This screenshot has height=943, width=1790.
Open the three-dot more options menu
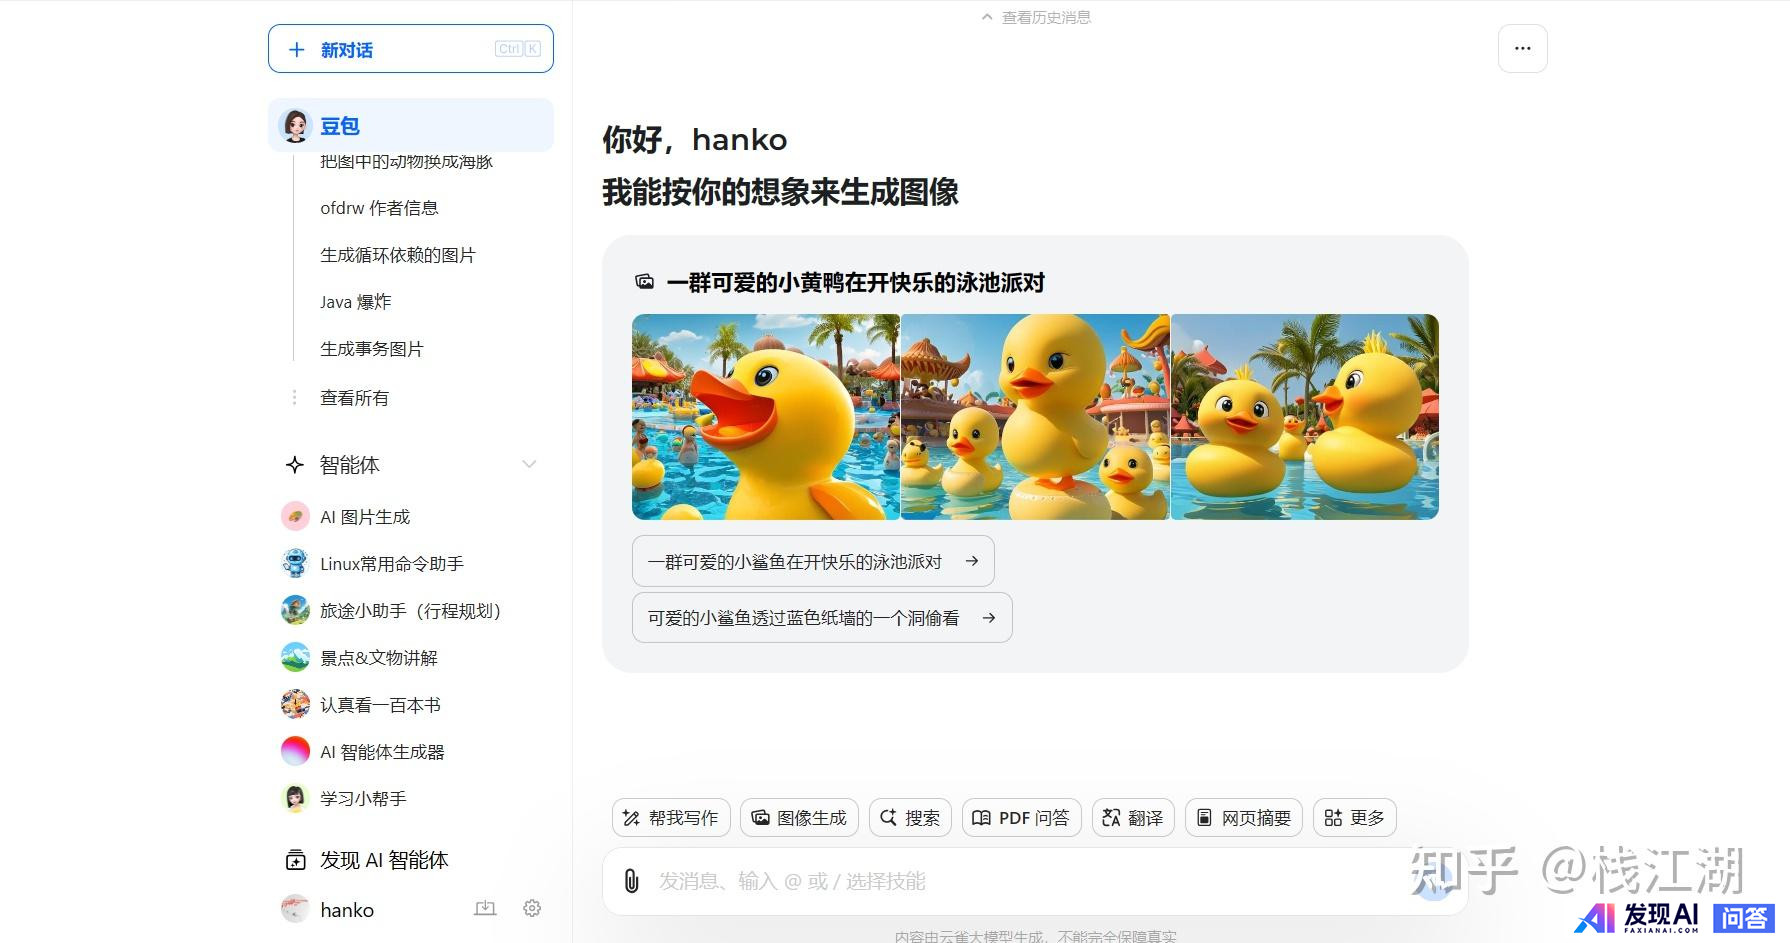1522,49
